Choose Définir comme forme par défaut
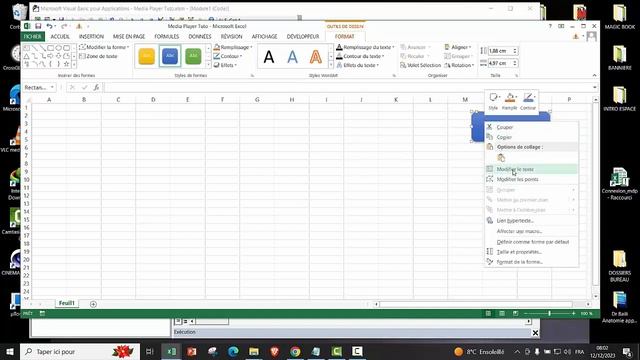Screen dimensions: 640x360 (x=531, y=242)
